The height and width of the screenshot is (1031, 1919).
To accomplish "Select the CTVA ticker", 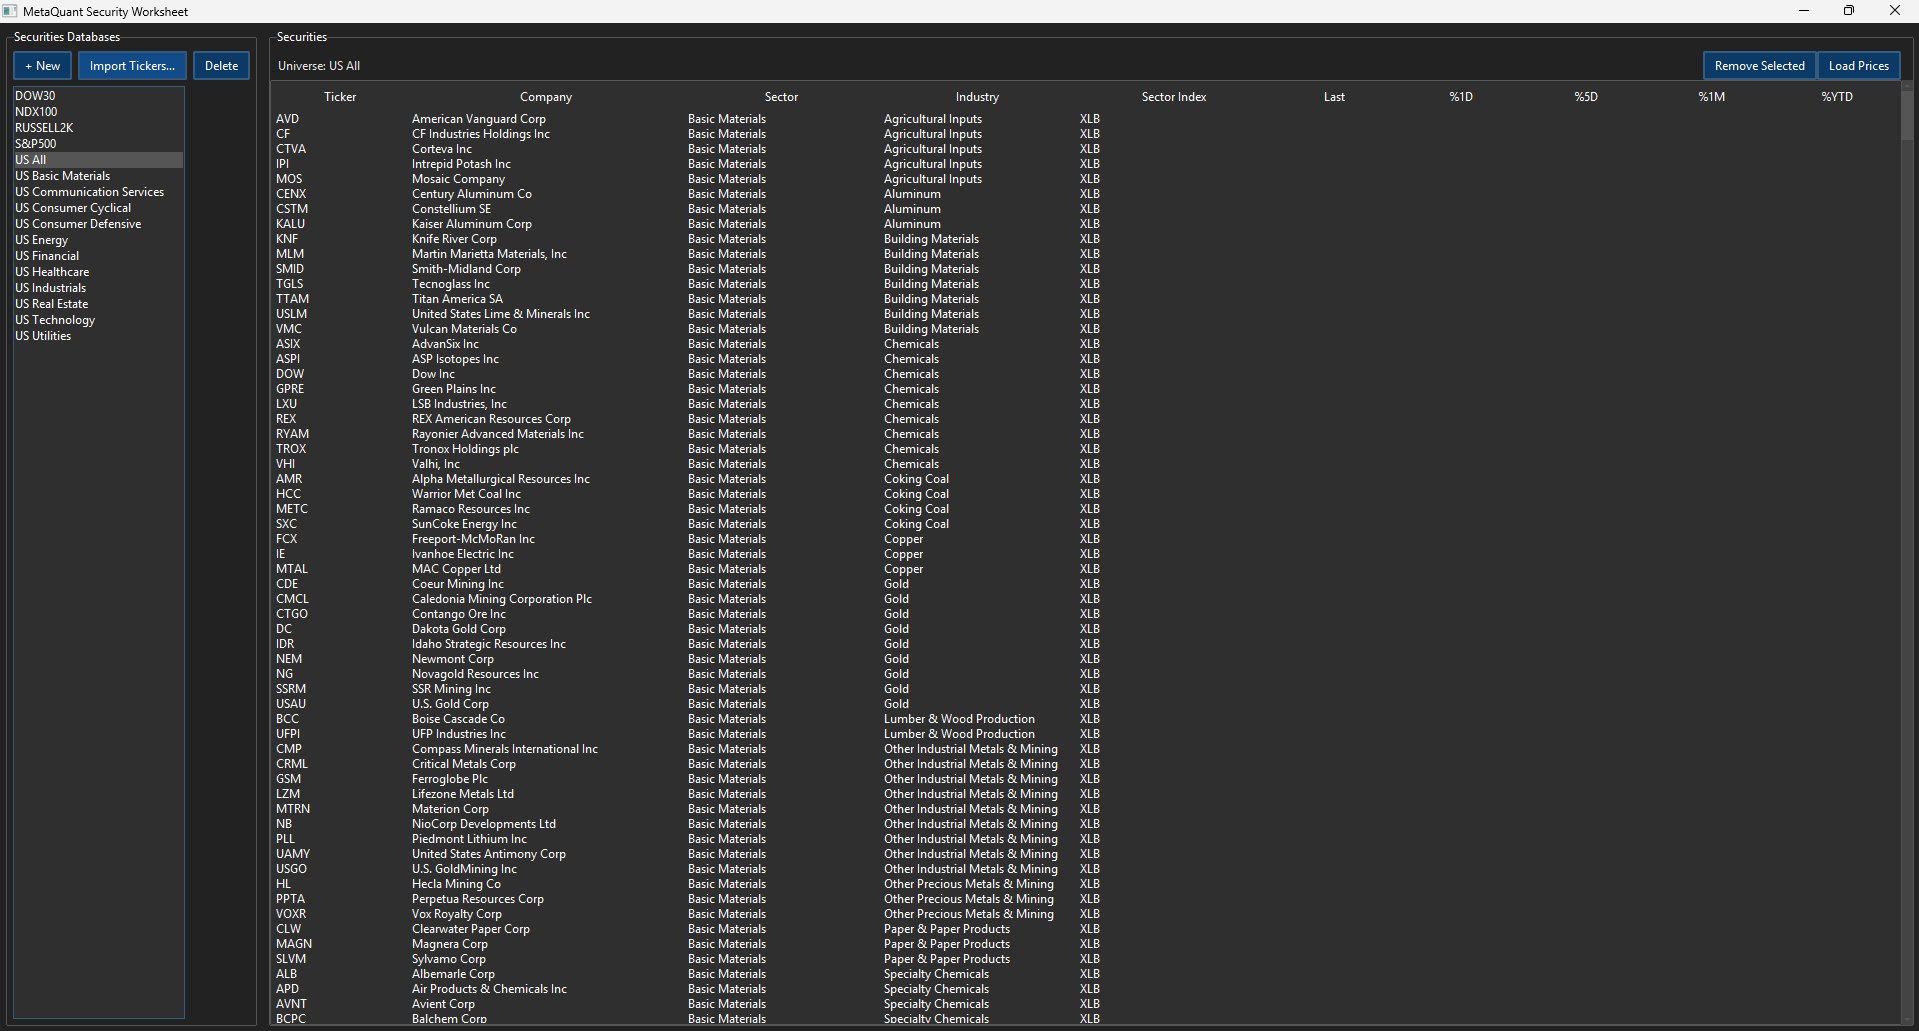I will click(x=291, y=149).
